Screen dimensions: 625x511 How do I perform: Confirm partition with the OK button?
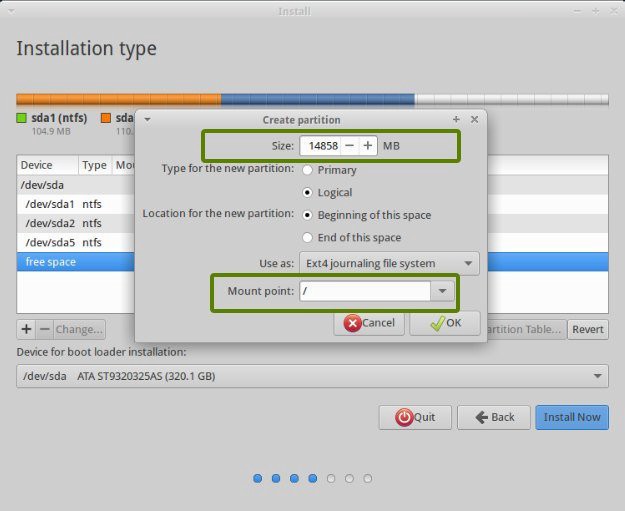coord(444,323)
